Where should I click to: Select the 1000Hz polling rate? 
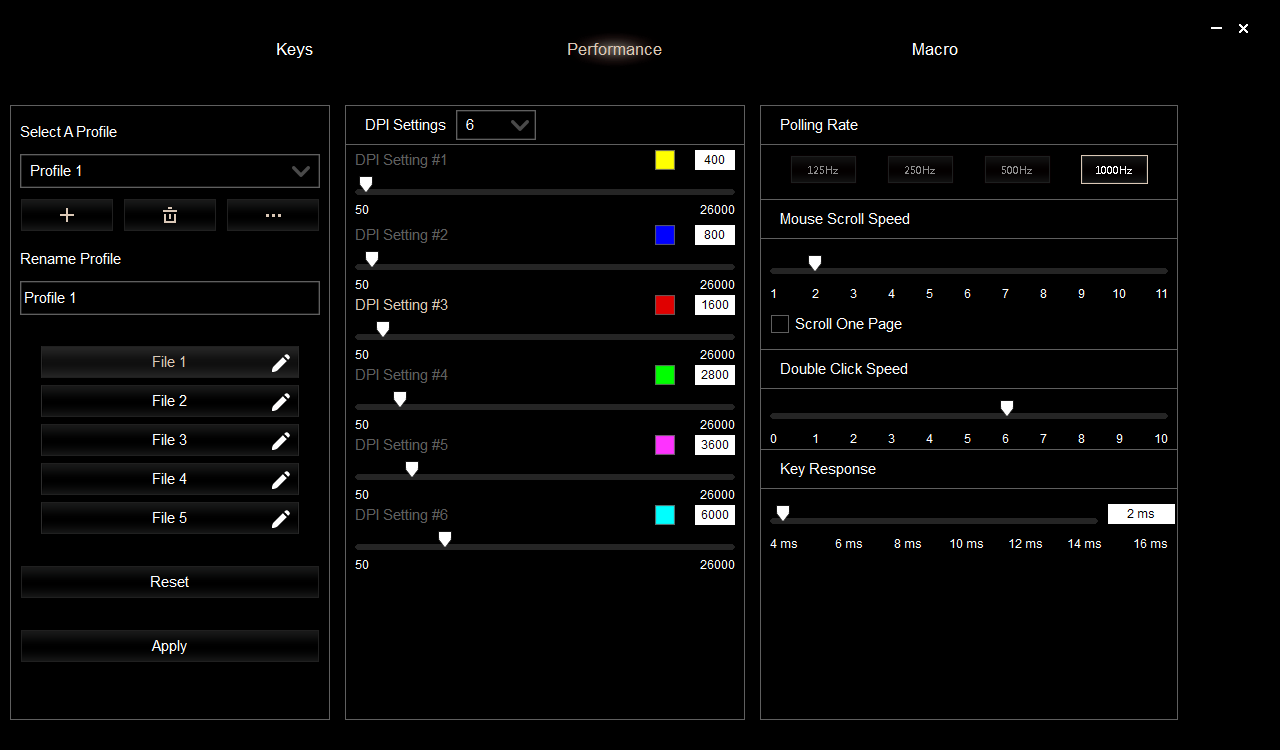point(1114,170)
